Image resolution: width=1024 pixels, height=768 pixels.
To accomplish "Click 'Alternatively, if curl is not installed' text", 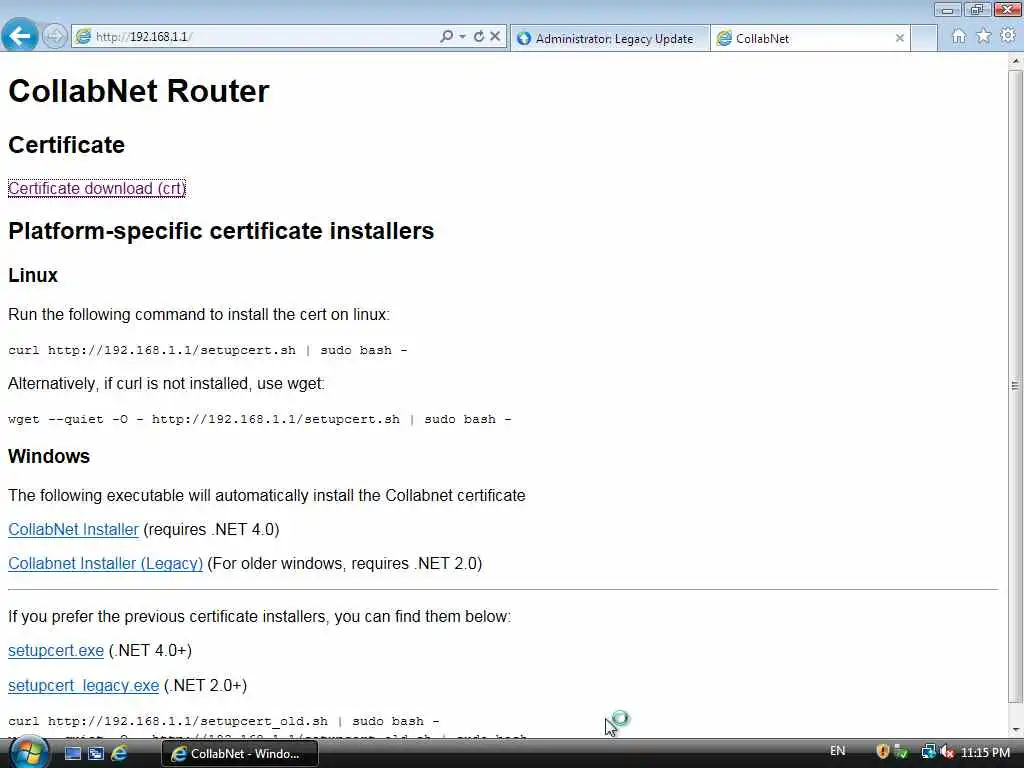I will coord(166,383).
